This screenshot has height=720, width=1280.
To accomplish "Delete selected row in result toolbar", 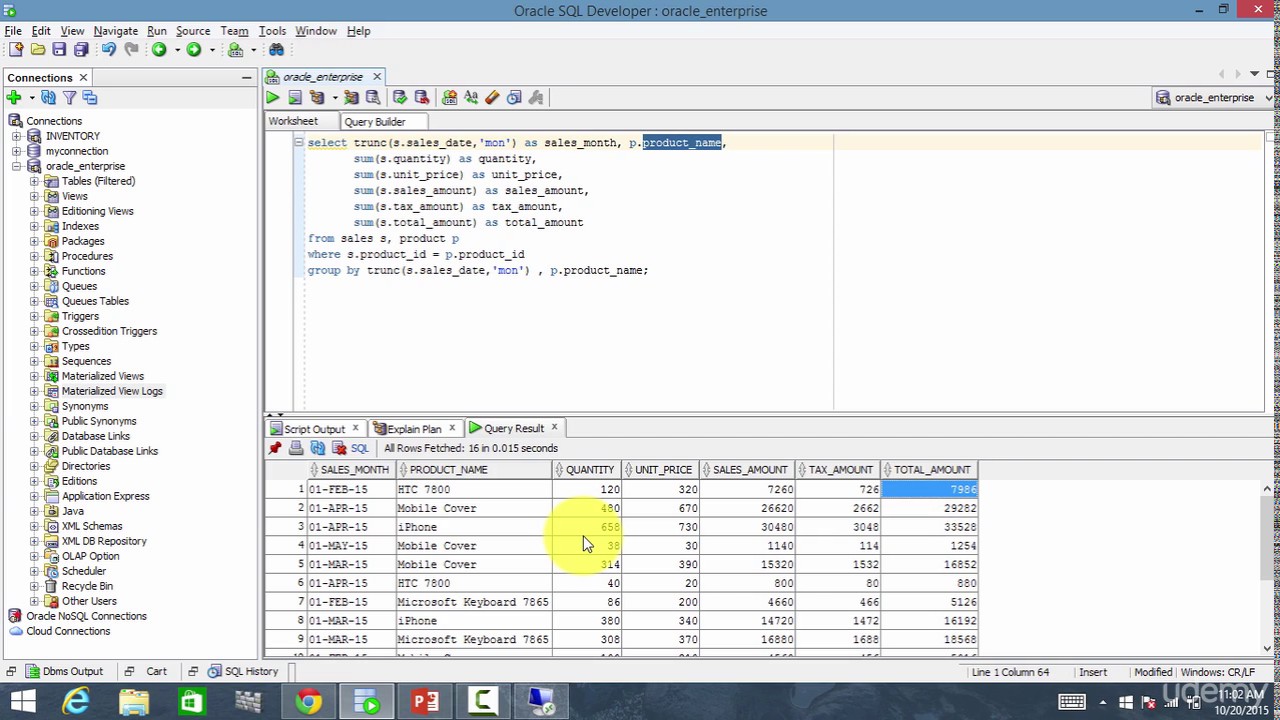I will click(339, 448).
